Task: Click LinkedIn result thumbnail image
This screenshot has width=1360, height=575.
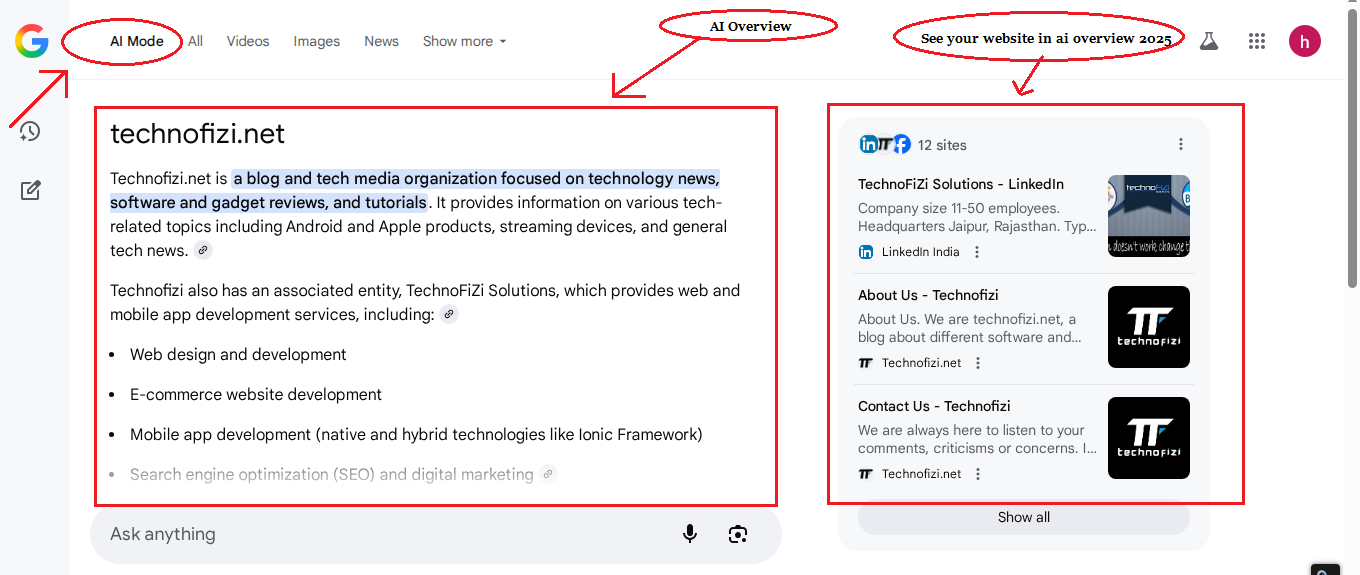Action: pos(1149,216)
